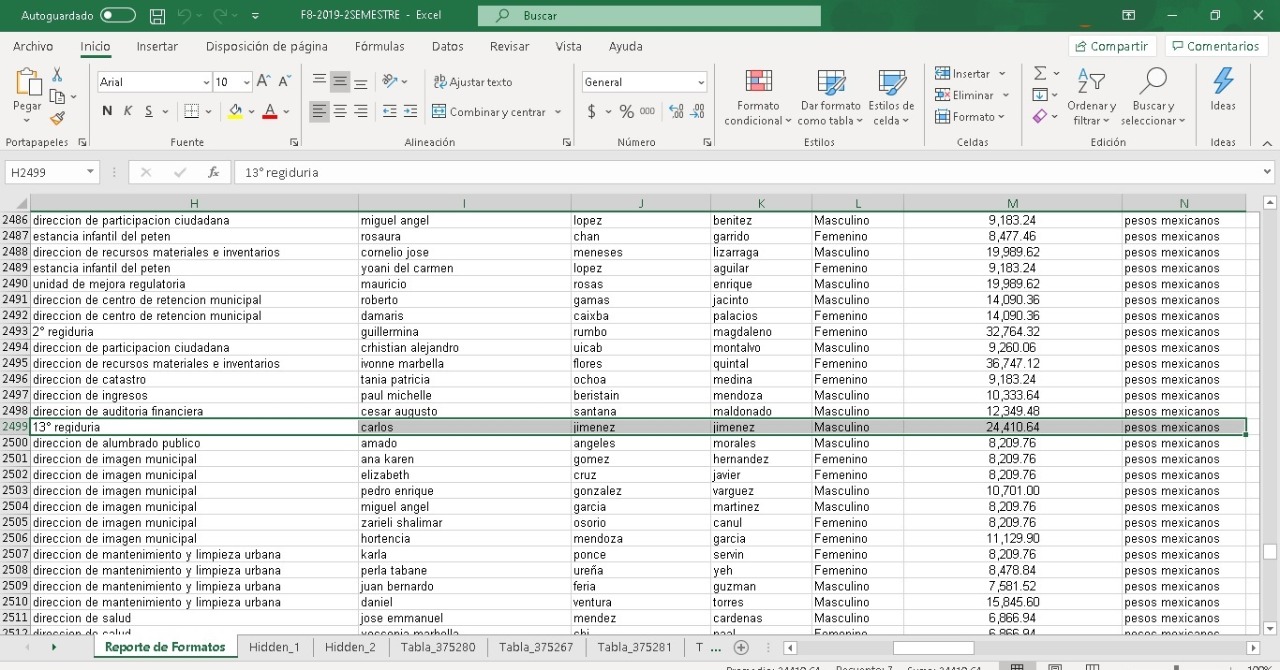Click the Buscar search box in title bar
Image resolution: width=1280 pixels, height=670 pixels.
[x=650, y=16]
